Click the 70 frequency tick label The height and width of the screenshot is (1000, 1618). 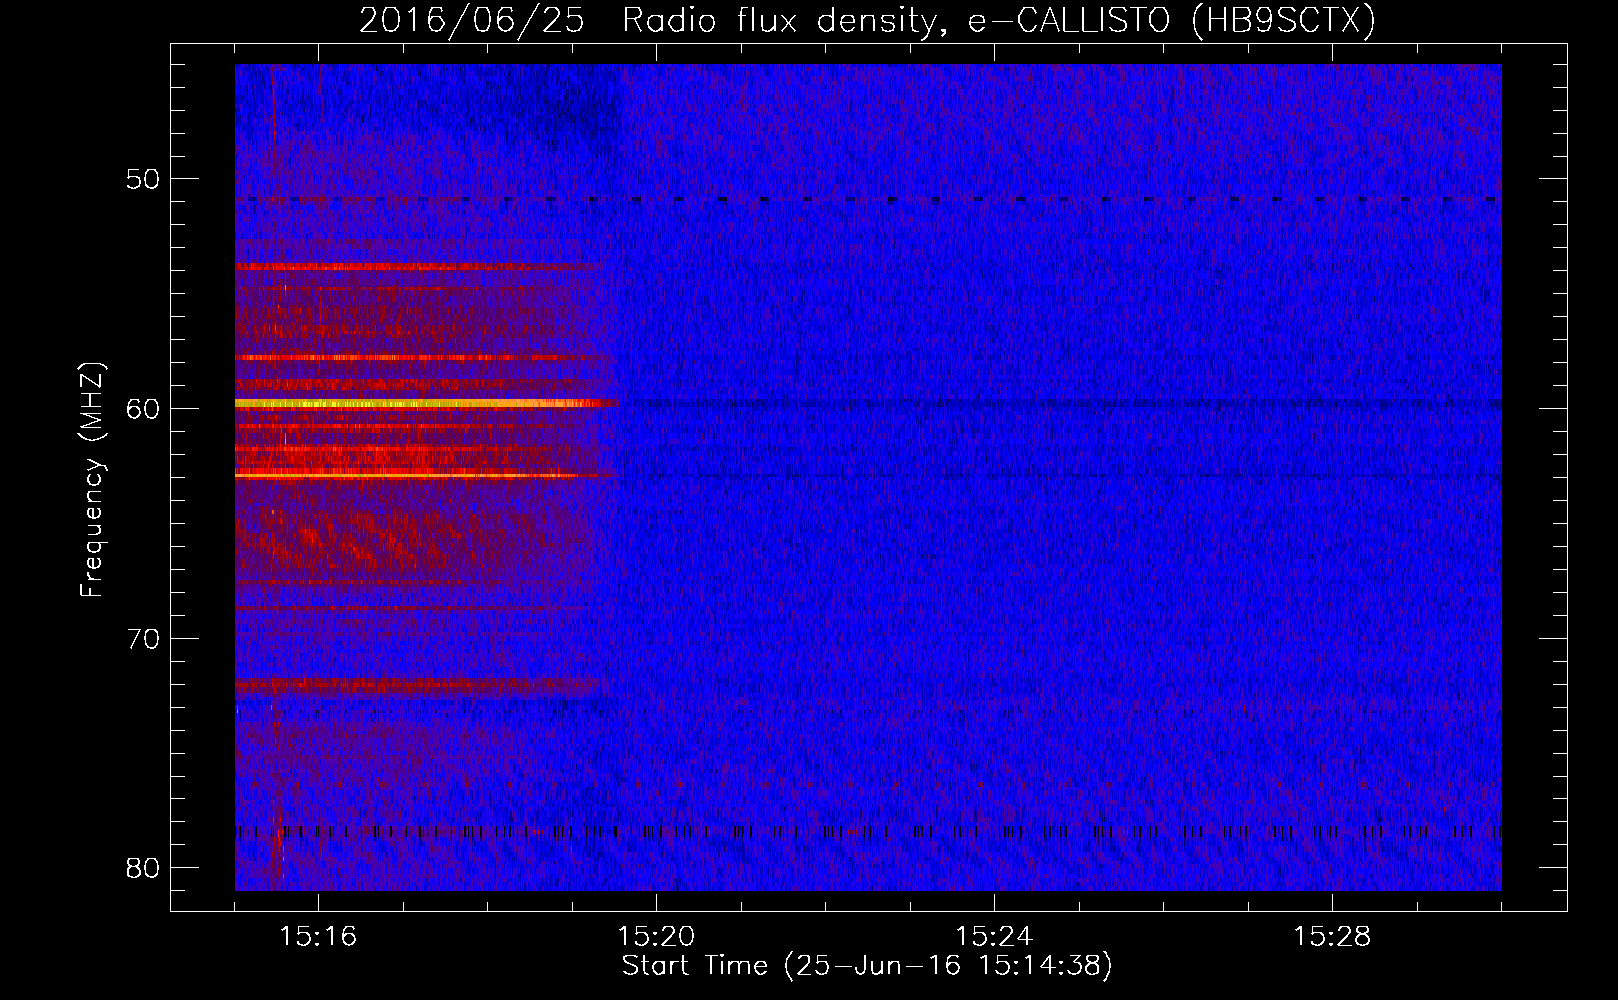[x=143, y=638]
